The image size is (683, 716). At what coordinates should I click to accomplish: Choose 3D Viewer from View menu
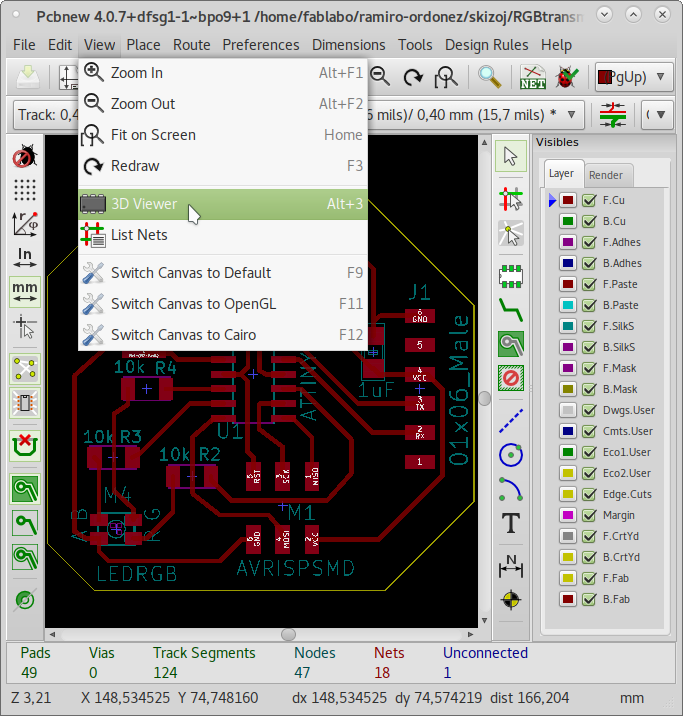[x=223, y=204]
